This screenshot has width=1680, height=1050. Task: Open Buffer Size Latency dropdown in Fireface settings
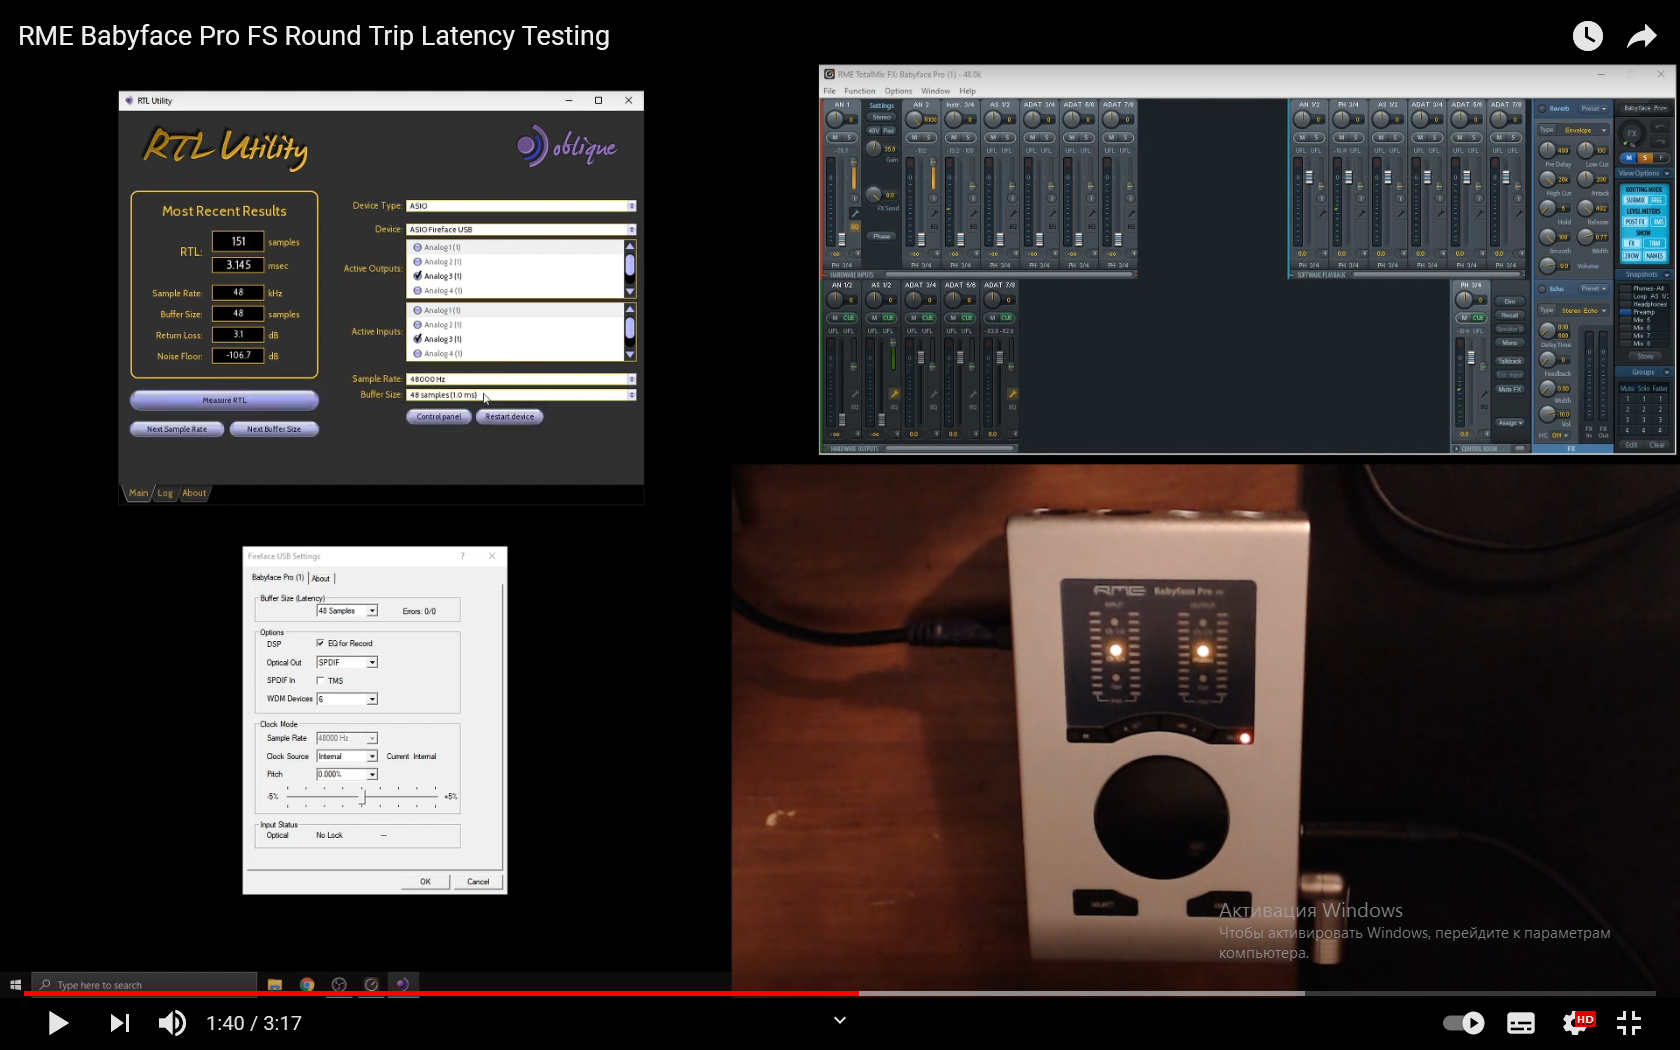(x=347, y=610)
